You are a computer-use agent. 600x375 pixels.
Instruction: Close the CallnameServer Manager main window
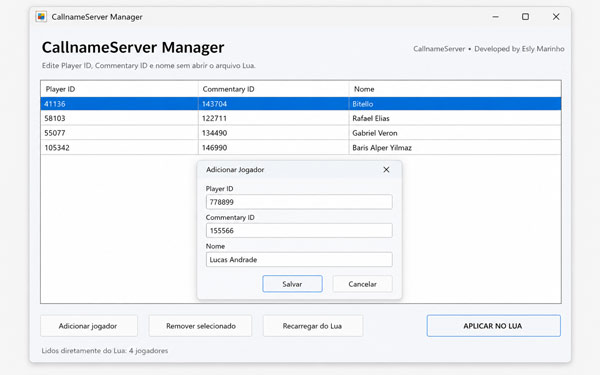point(556,16)
